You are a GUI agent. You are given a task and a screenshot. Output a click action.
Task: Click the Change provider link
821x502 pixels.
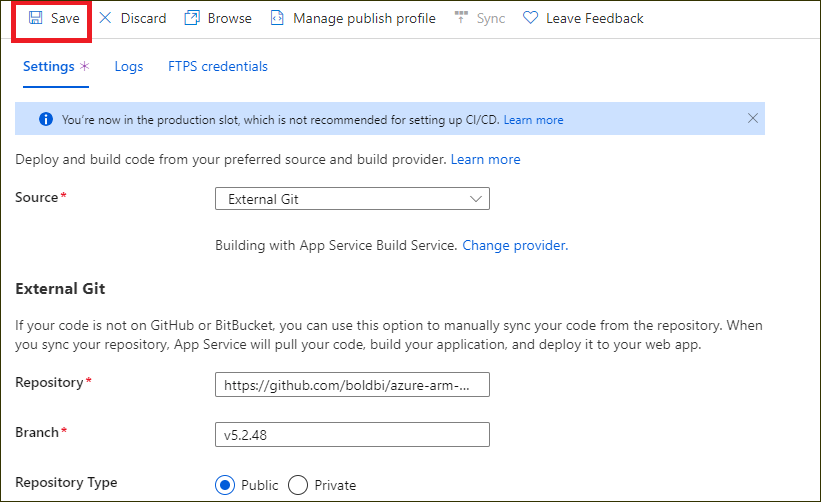pyautogui.click(x=515, y=245)
